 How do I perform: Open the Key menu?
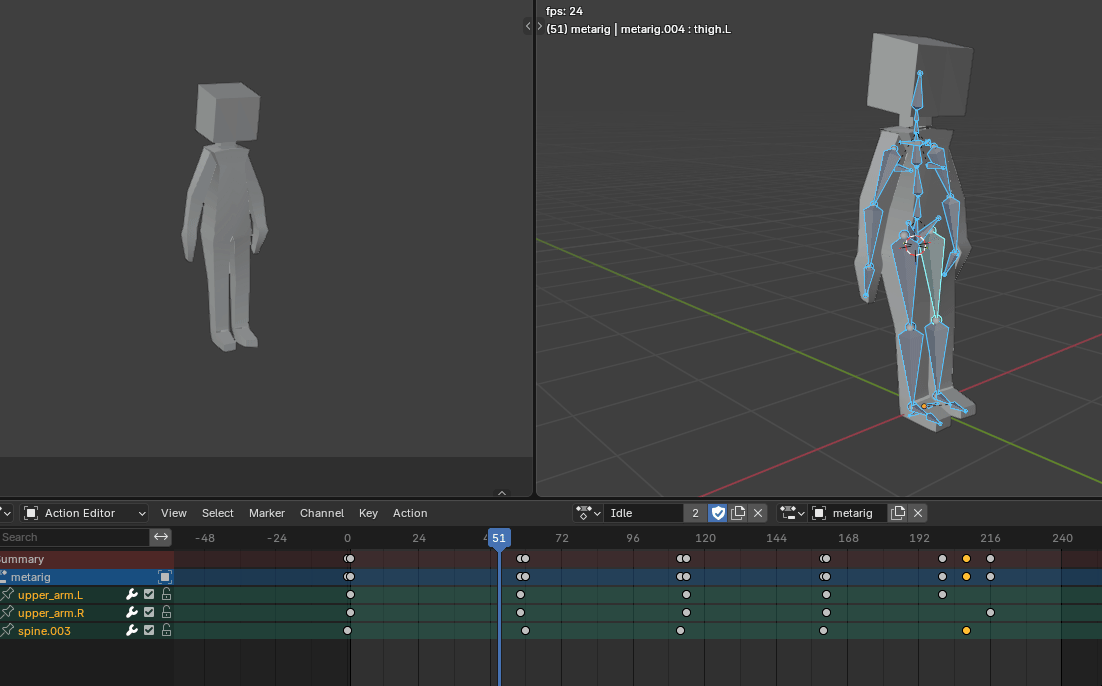coord(368,513)
